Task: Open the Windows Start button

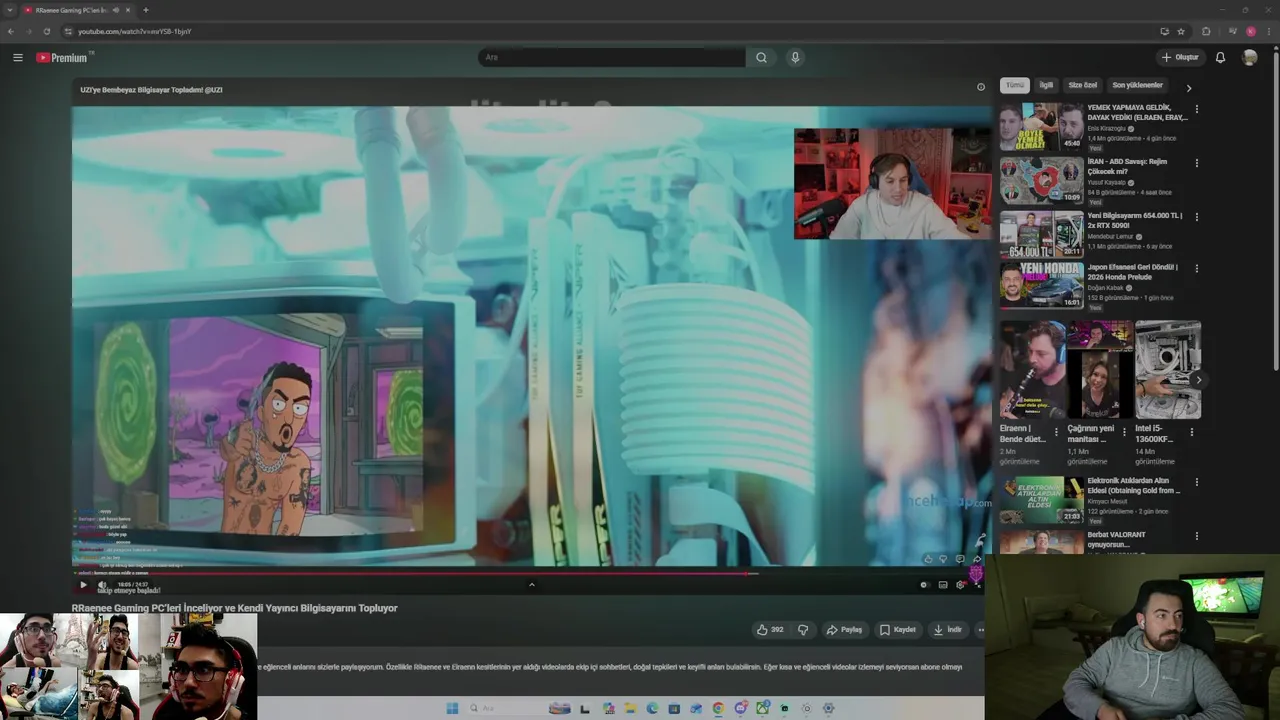Action: tap(452, 708)
